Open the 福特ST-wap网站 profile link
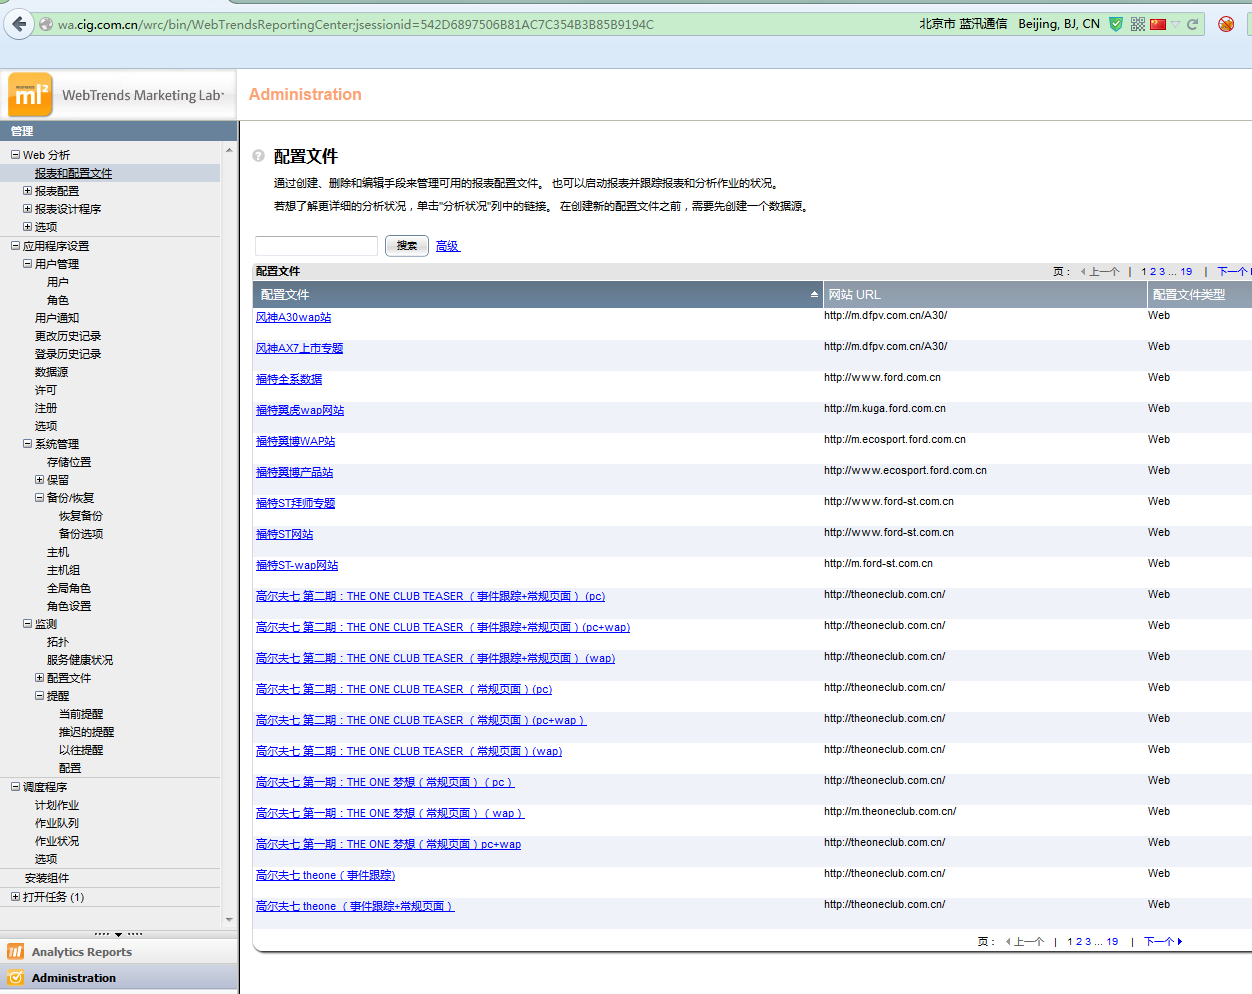 [x=297, y=566]
